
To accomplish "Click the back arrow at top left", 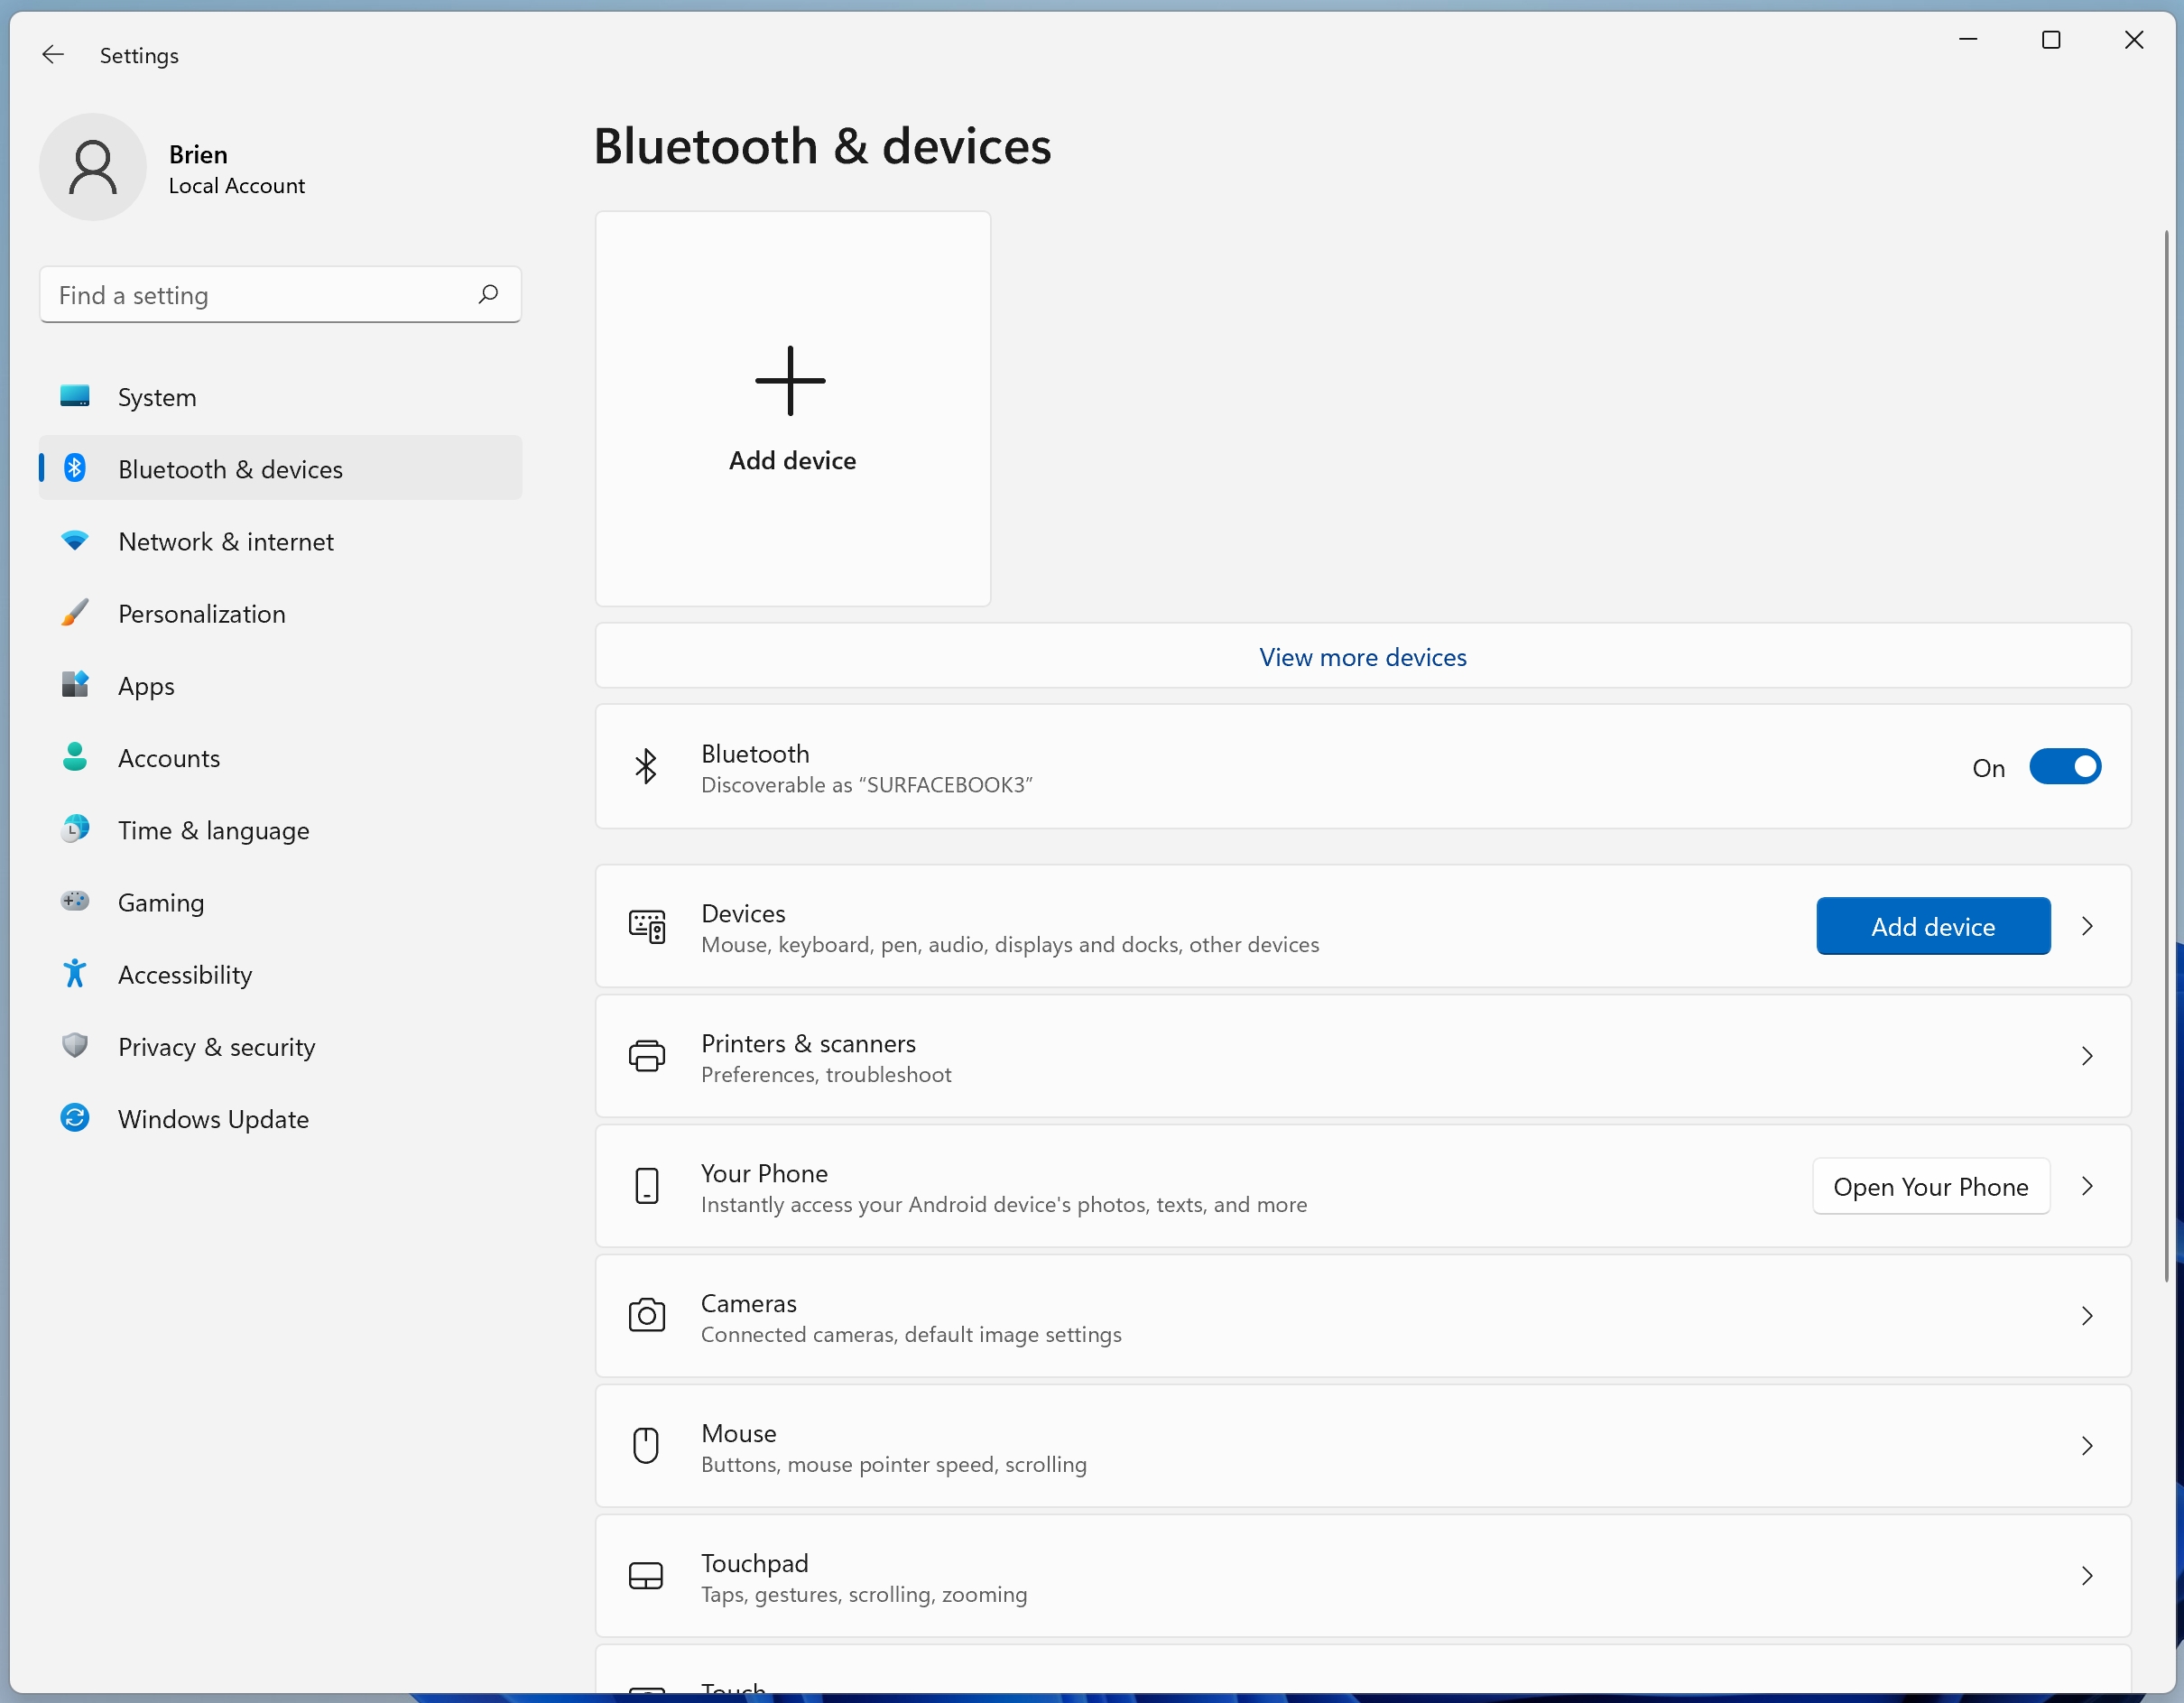I will (x=52, y=55).
